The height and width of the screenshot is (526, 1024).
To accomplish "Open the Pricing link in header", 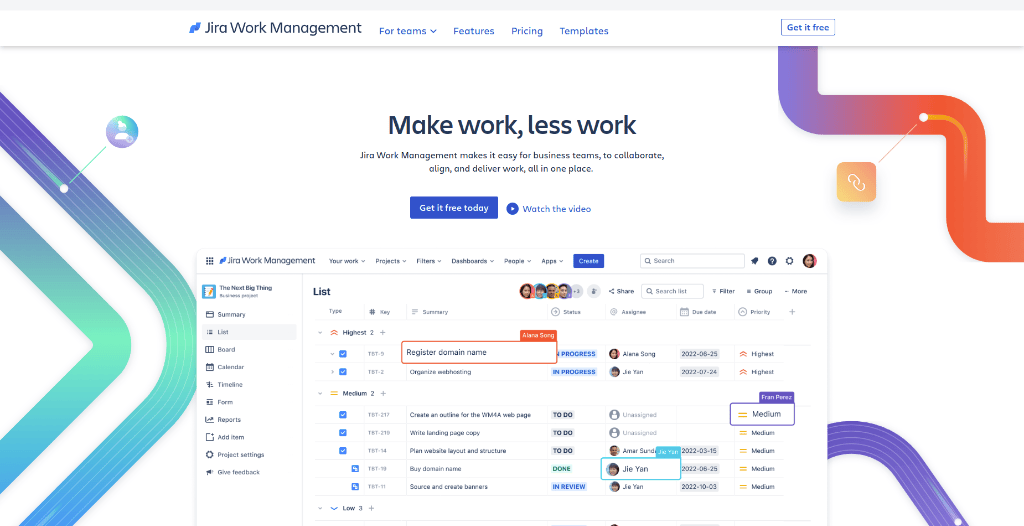I will [x=527, y=31].
